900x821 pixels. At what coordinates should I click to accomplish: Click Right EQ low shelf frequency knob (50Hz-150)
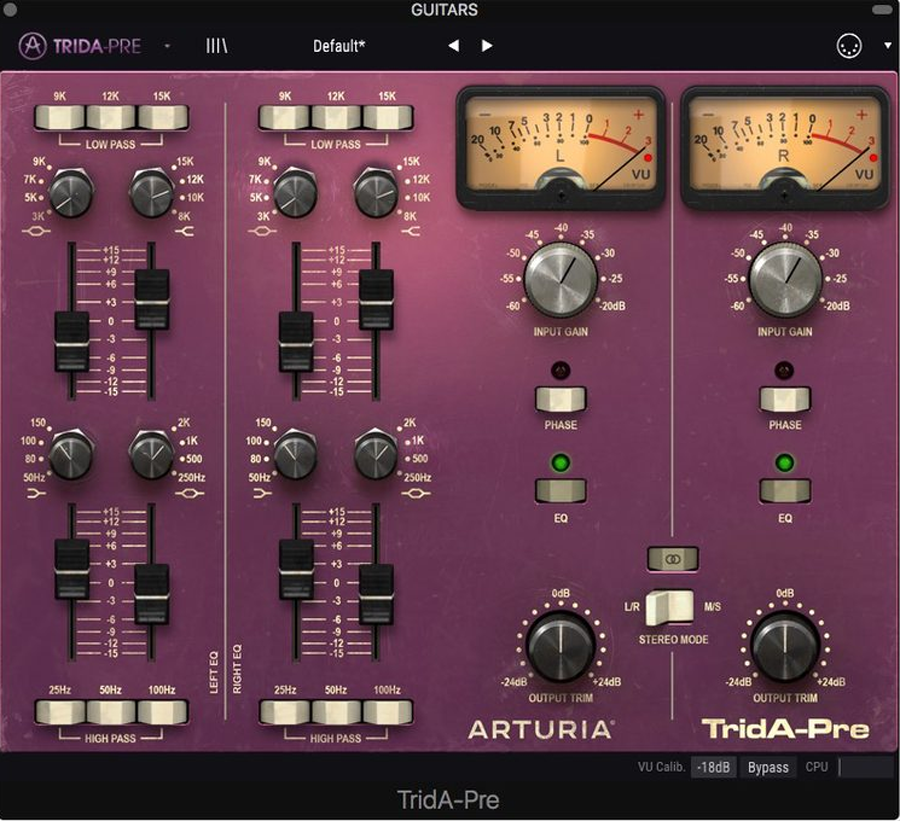point(295,454)
